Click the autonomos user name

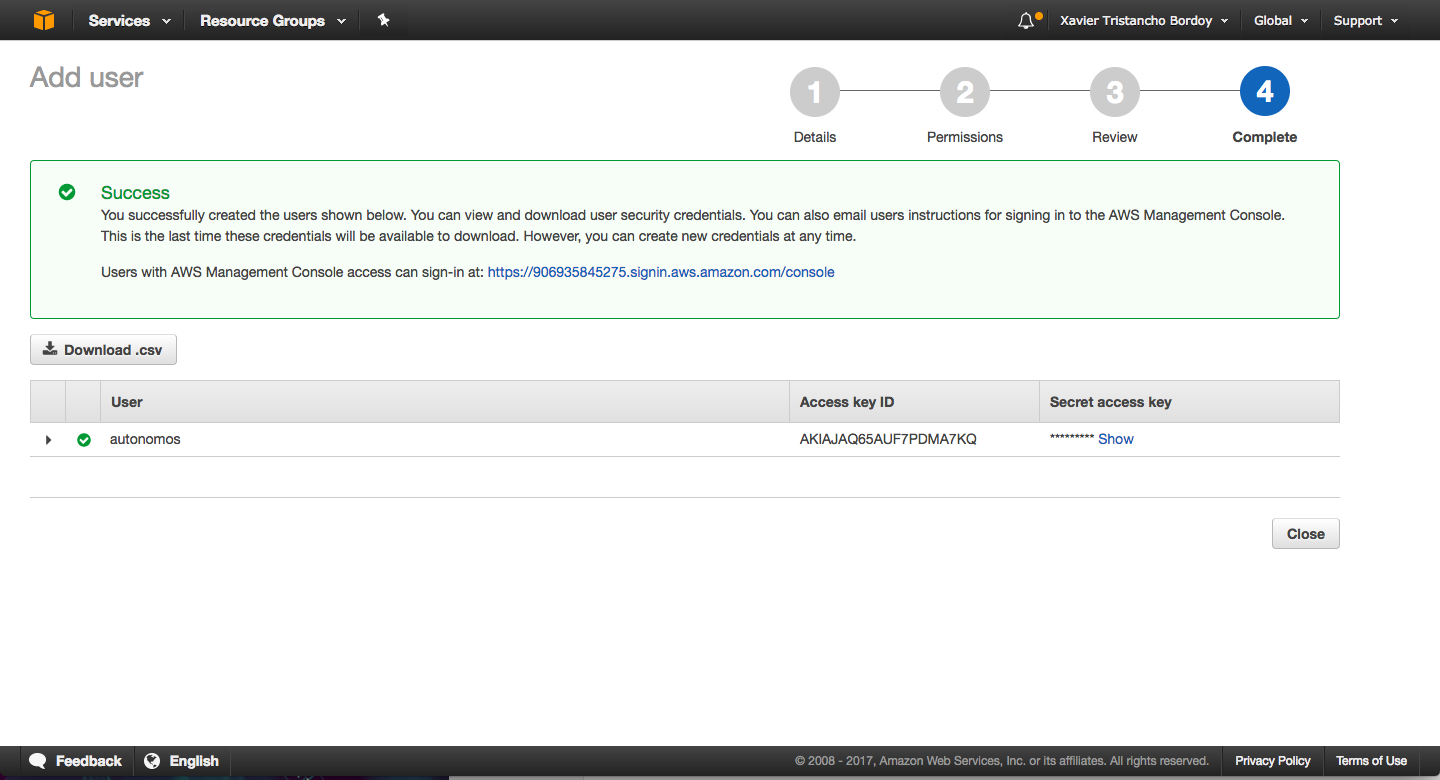145,439
